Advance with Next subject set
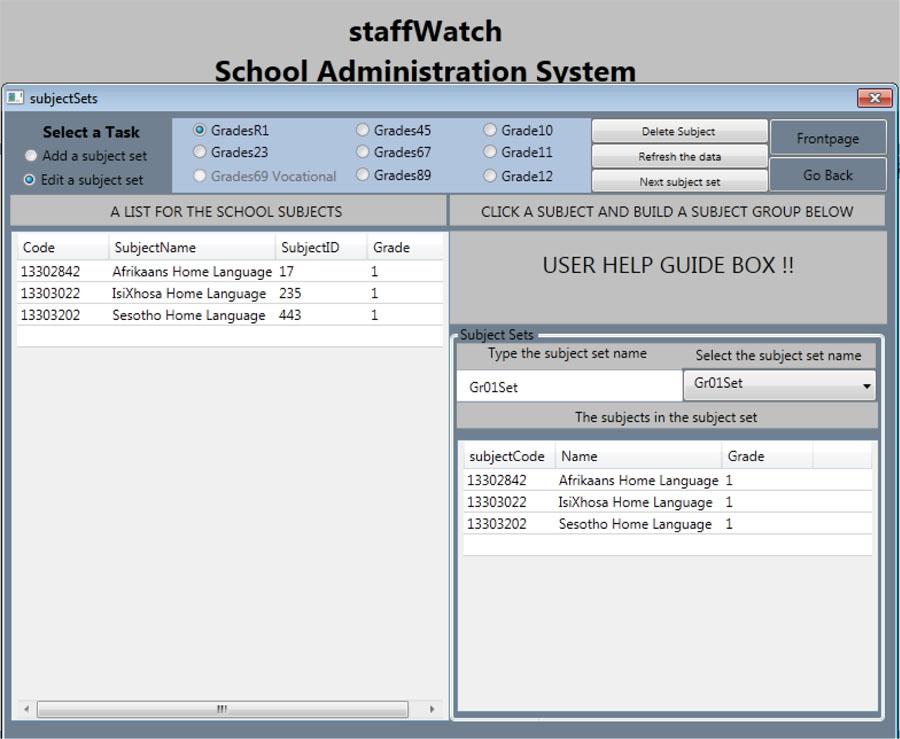The image size is (900, 739). pyautogui.click(x=680, y=181)
